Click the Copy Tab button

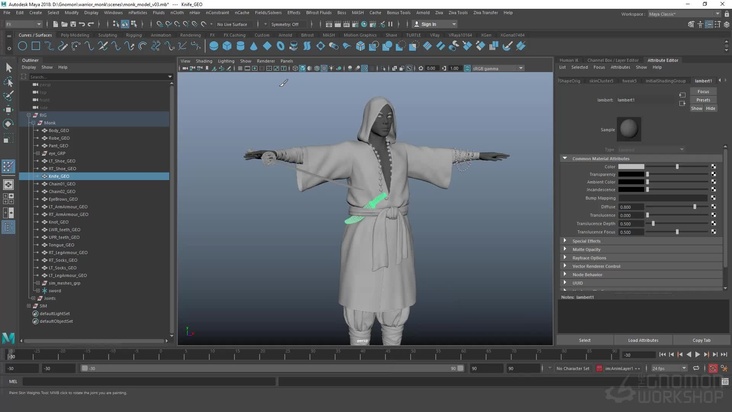tap(702, 340)
